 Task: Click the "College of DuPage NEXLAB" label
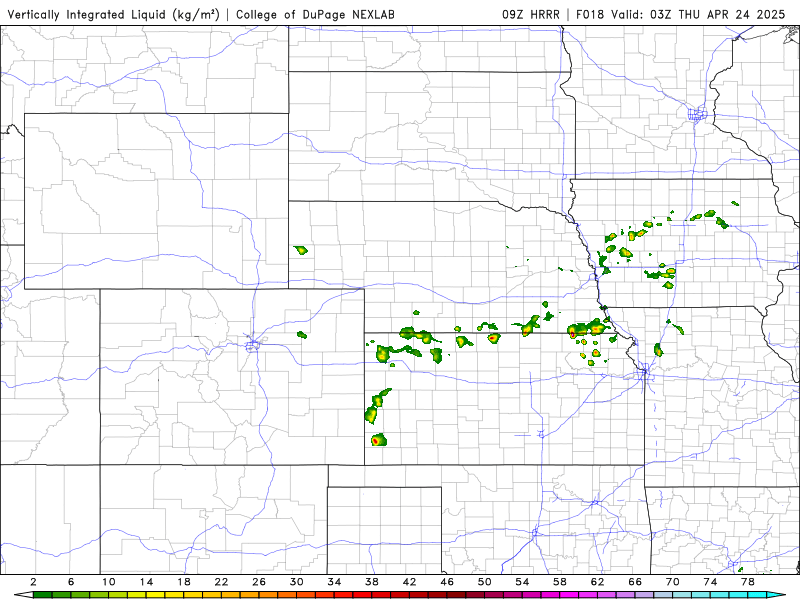pos(315,14)
